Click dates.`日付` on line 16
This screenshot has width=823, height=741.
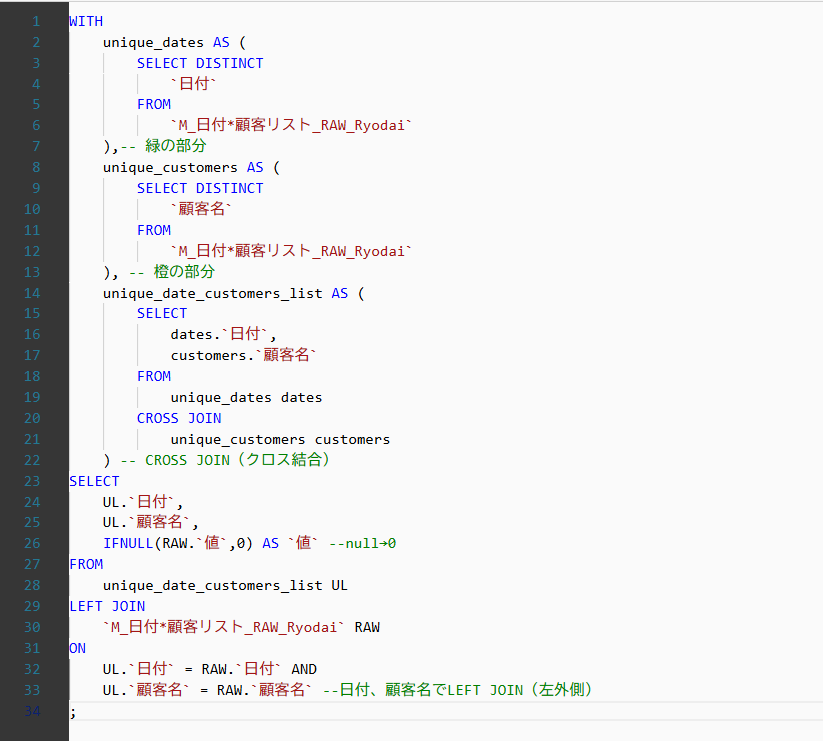coord(219,334)
